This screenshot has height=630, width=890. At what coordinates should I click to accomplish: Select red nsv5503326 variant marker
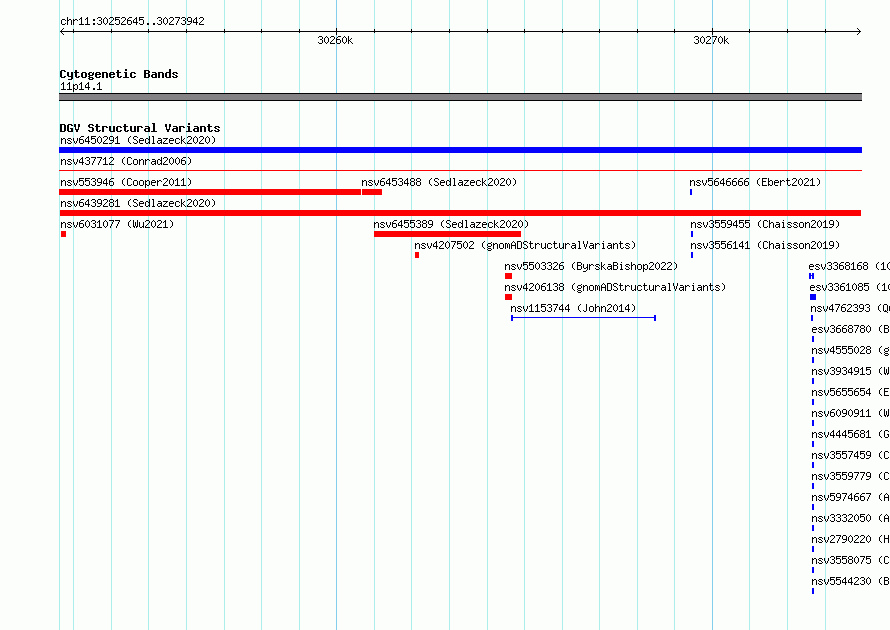(509, 276)
